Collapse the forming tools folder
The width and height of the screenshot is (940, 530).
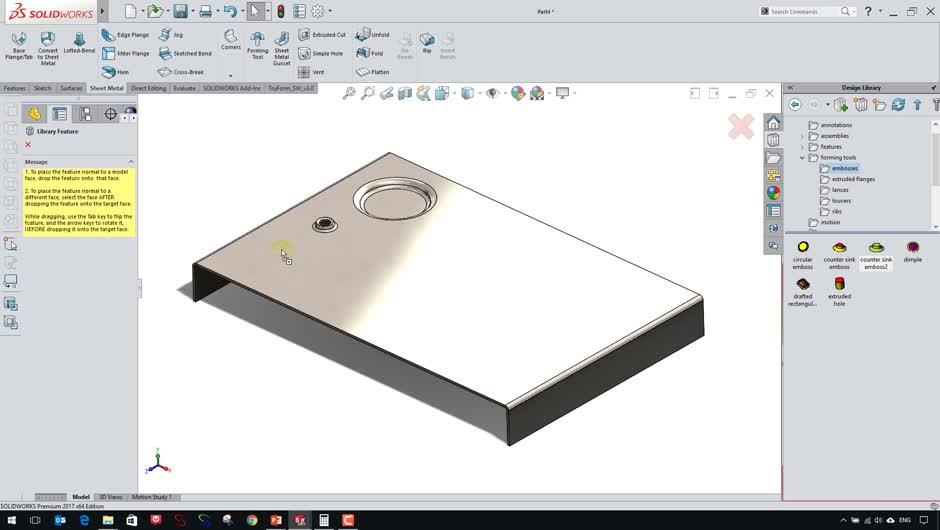click(802, 158)
